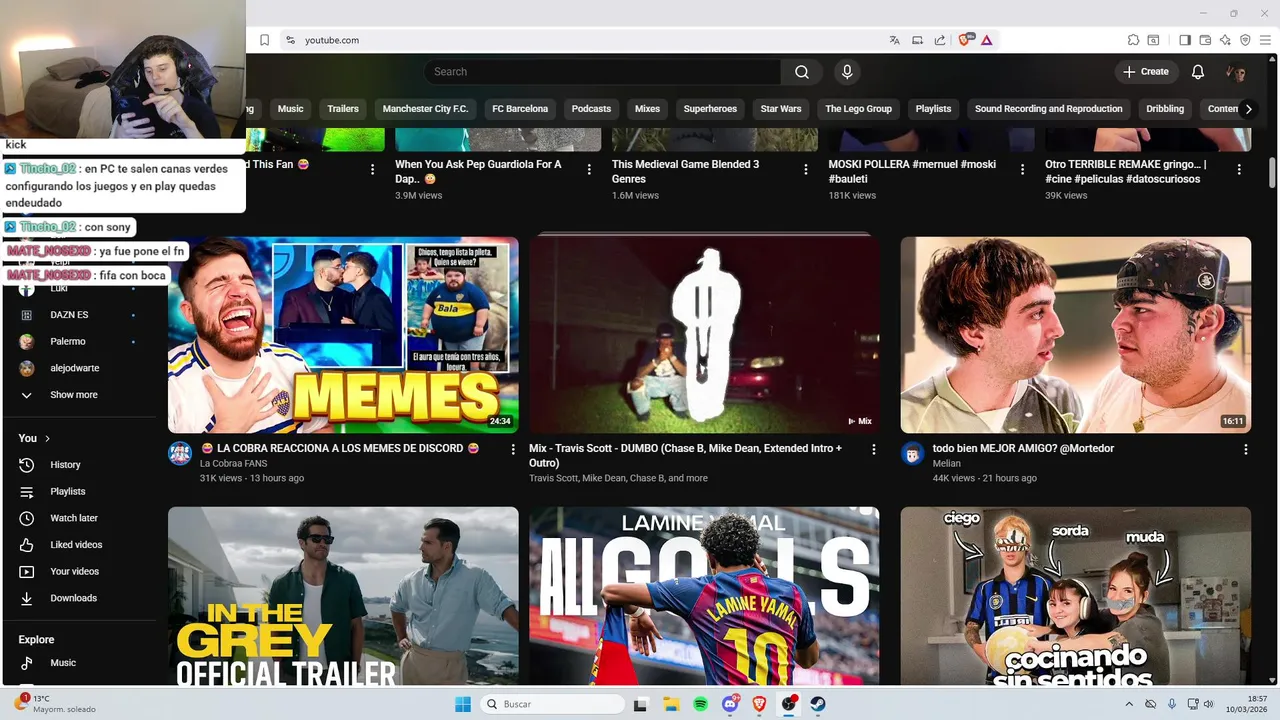
Task: Open options for Medieval Game short
Action: (806, 170)
